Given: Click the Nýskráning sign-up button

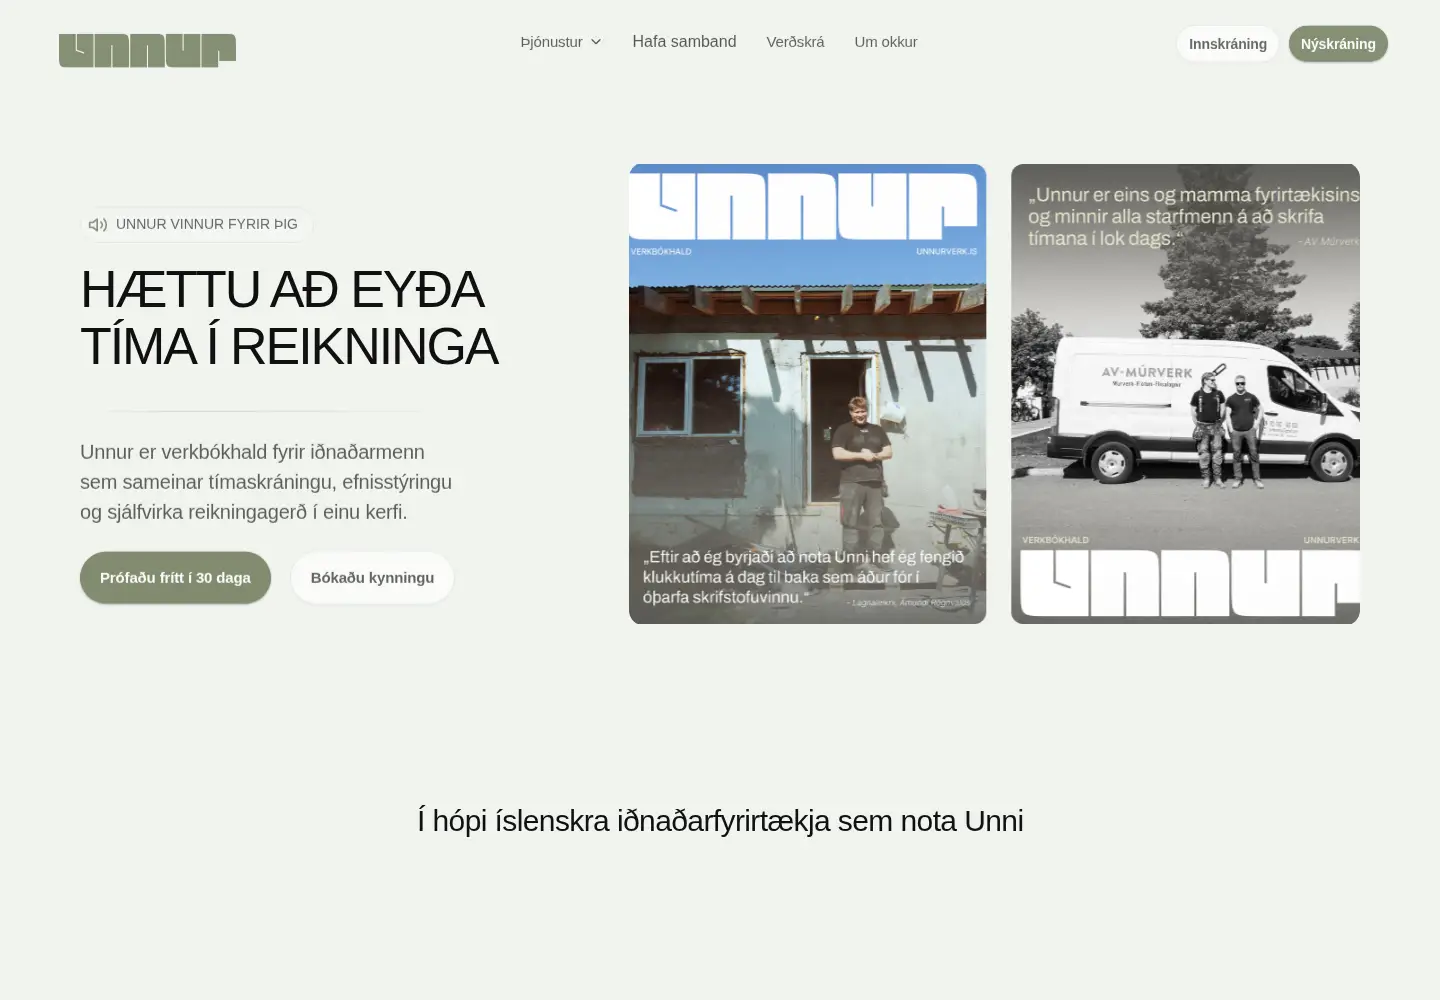Looking at the screenshot, I should pos(1338,44).
